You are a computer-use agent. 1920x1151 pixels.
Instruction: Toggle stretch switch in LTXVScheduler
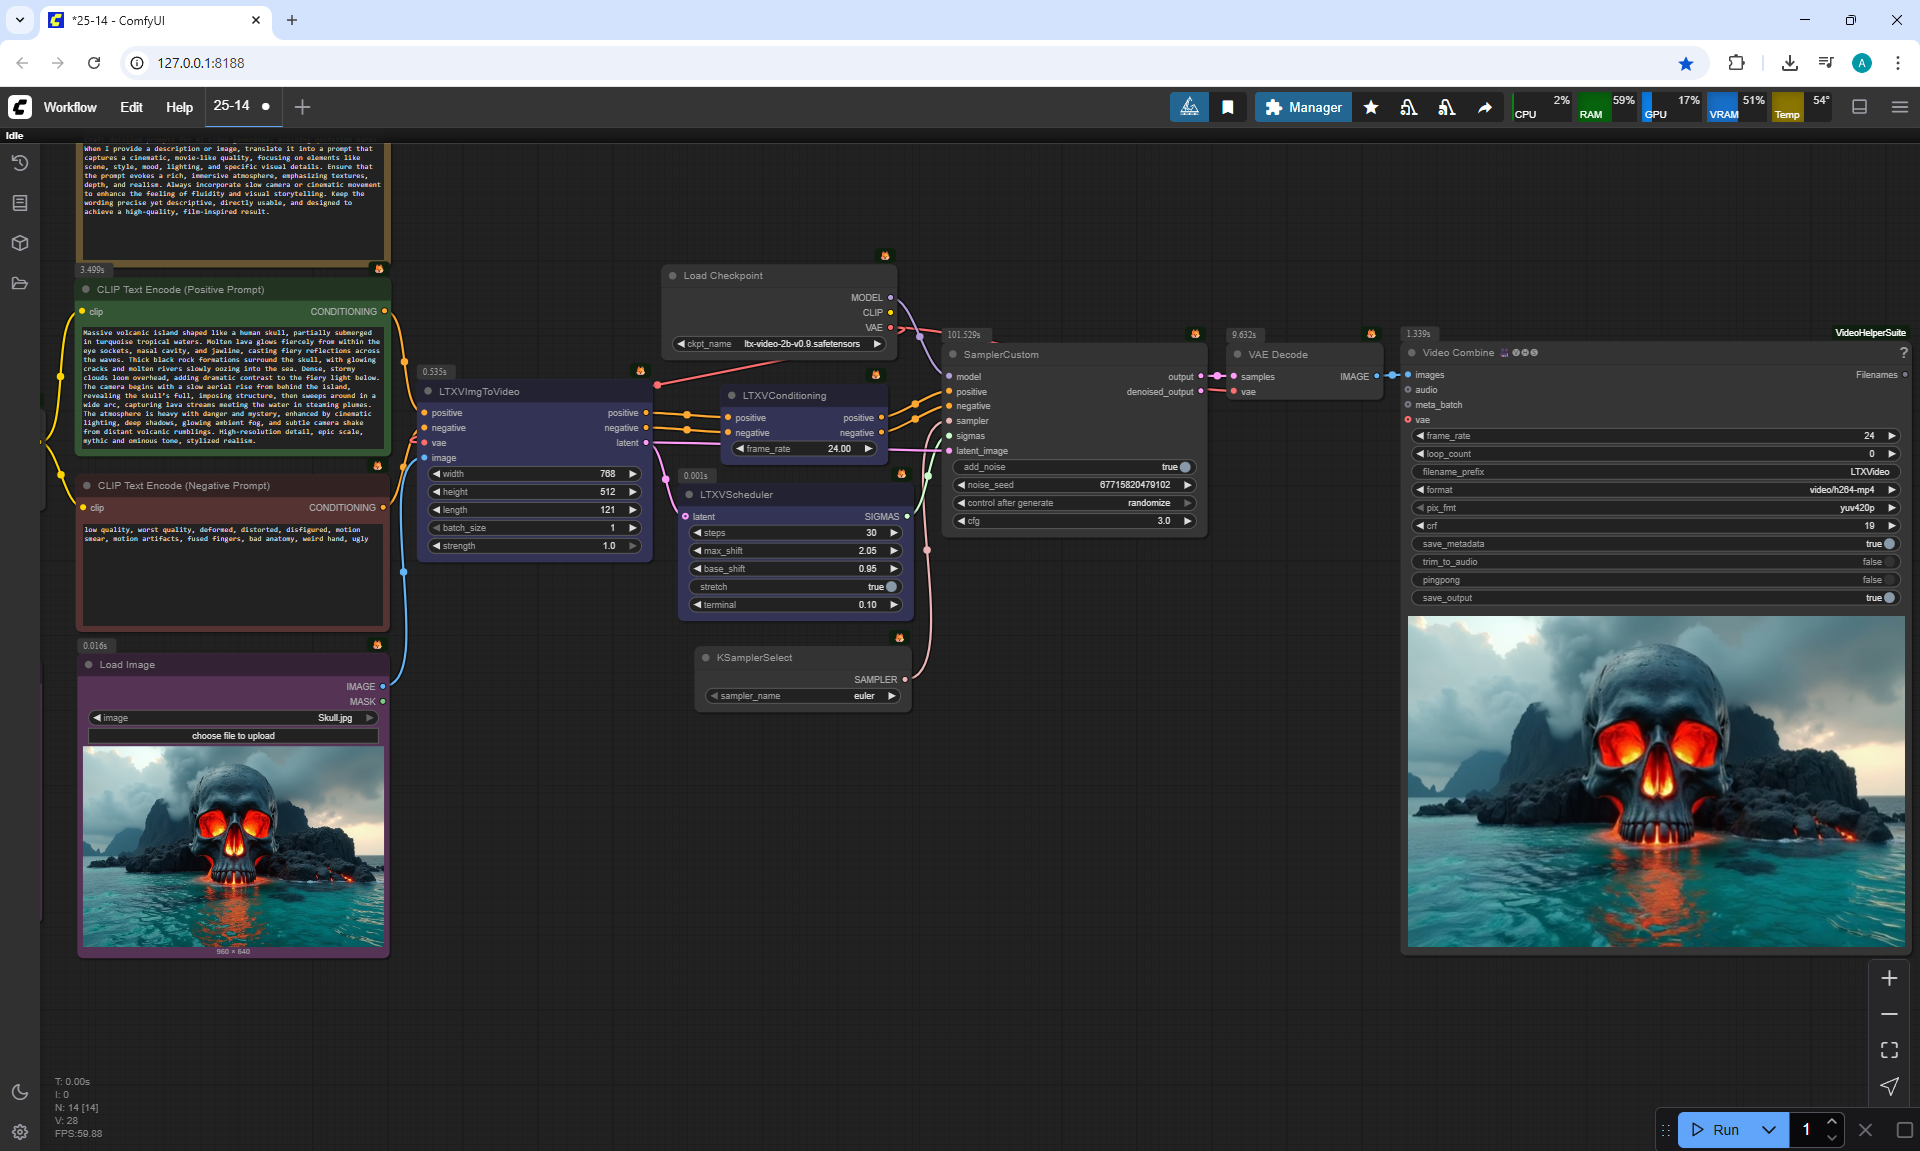(890, 587)
